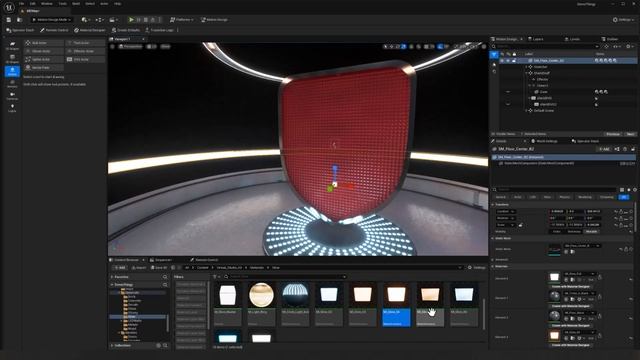
Task: Select the blue highlighted glow material asset
Action: 396,304
